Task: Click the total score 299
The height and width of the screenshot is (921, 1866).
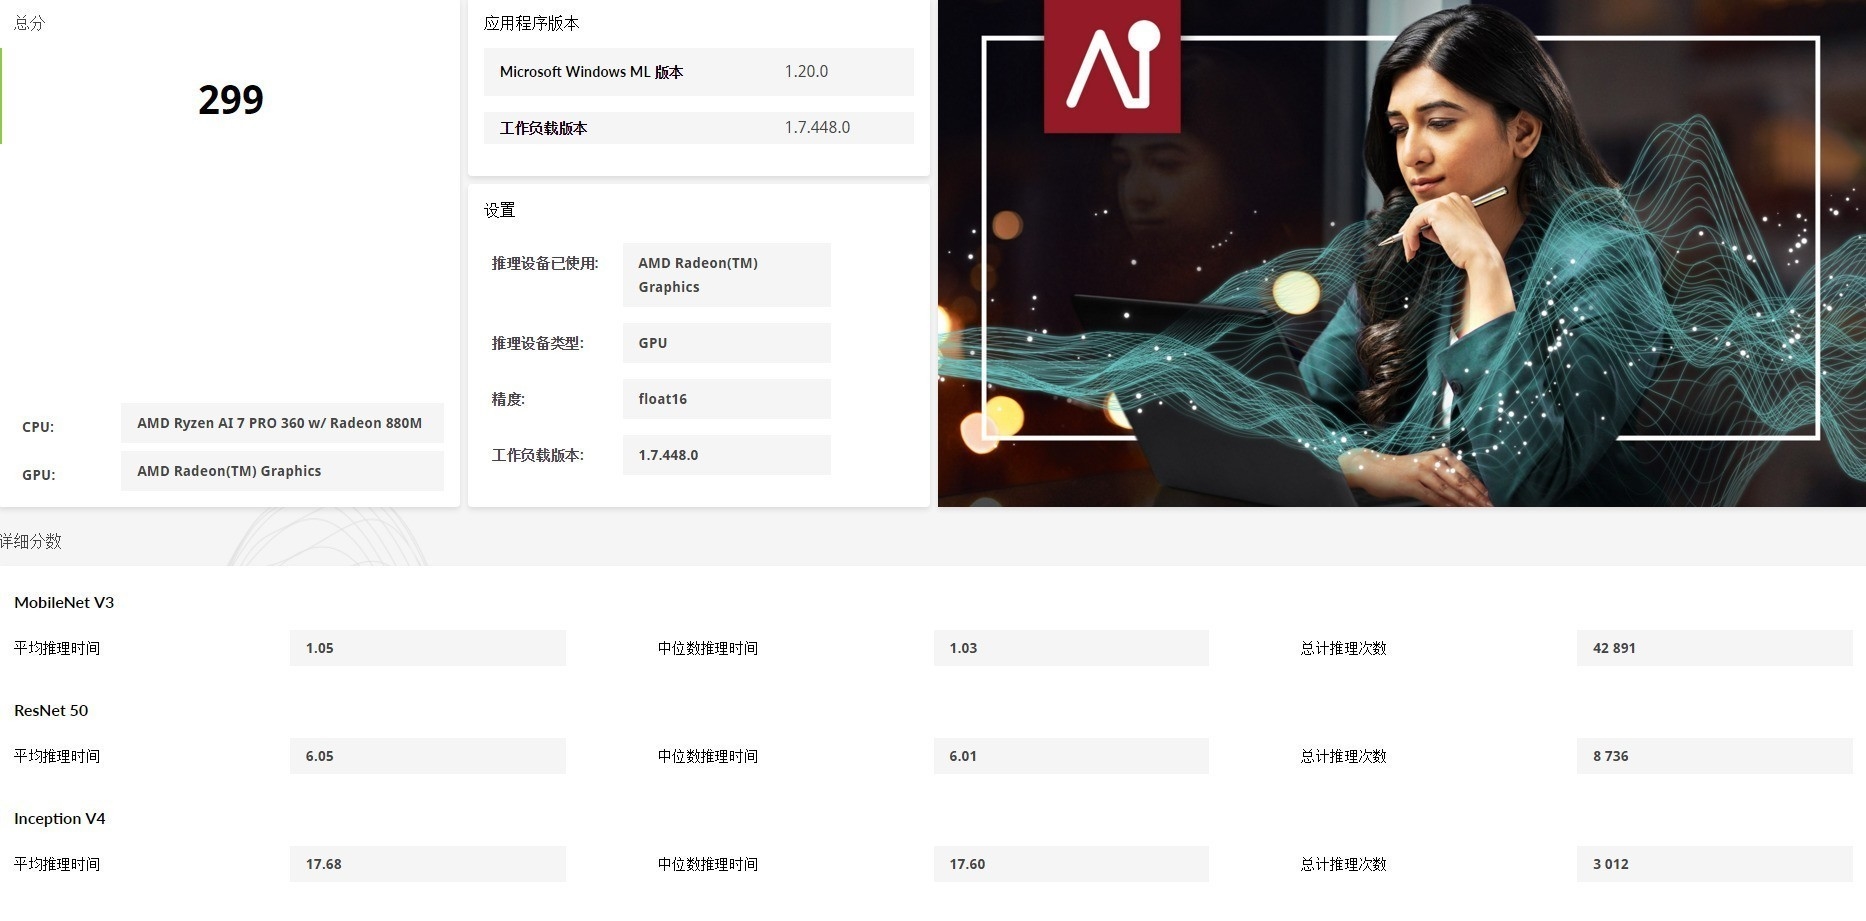Action: tap(230, 100)
